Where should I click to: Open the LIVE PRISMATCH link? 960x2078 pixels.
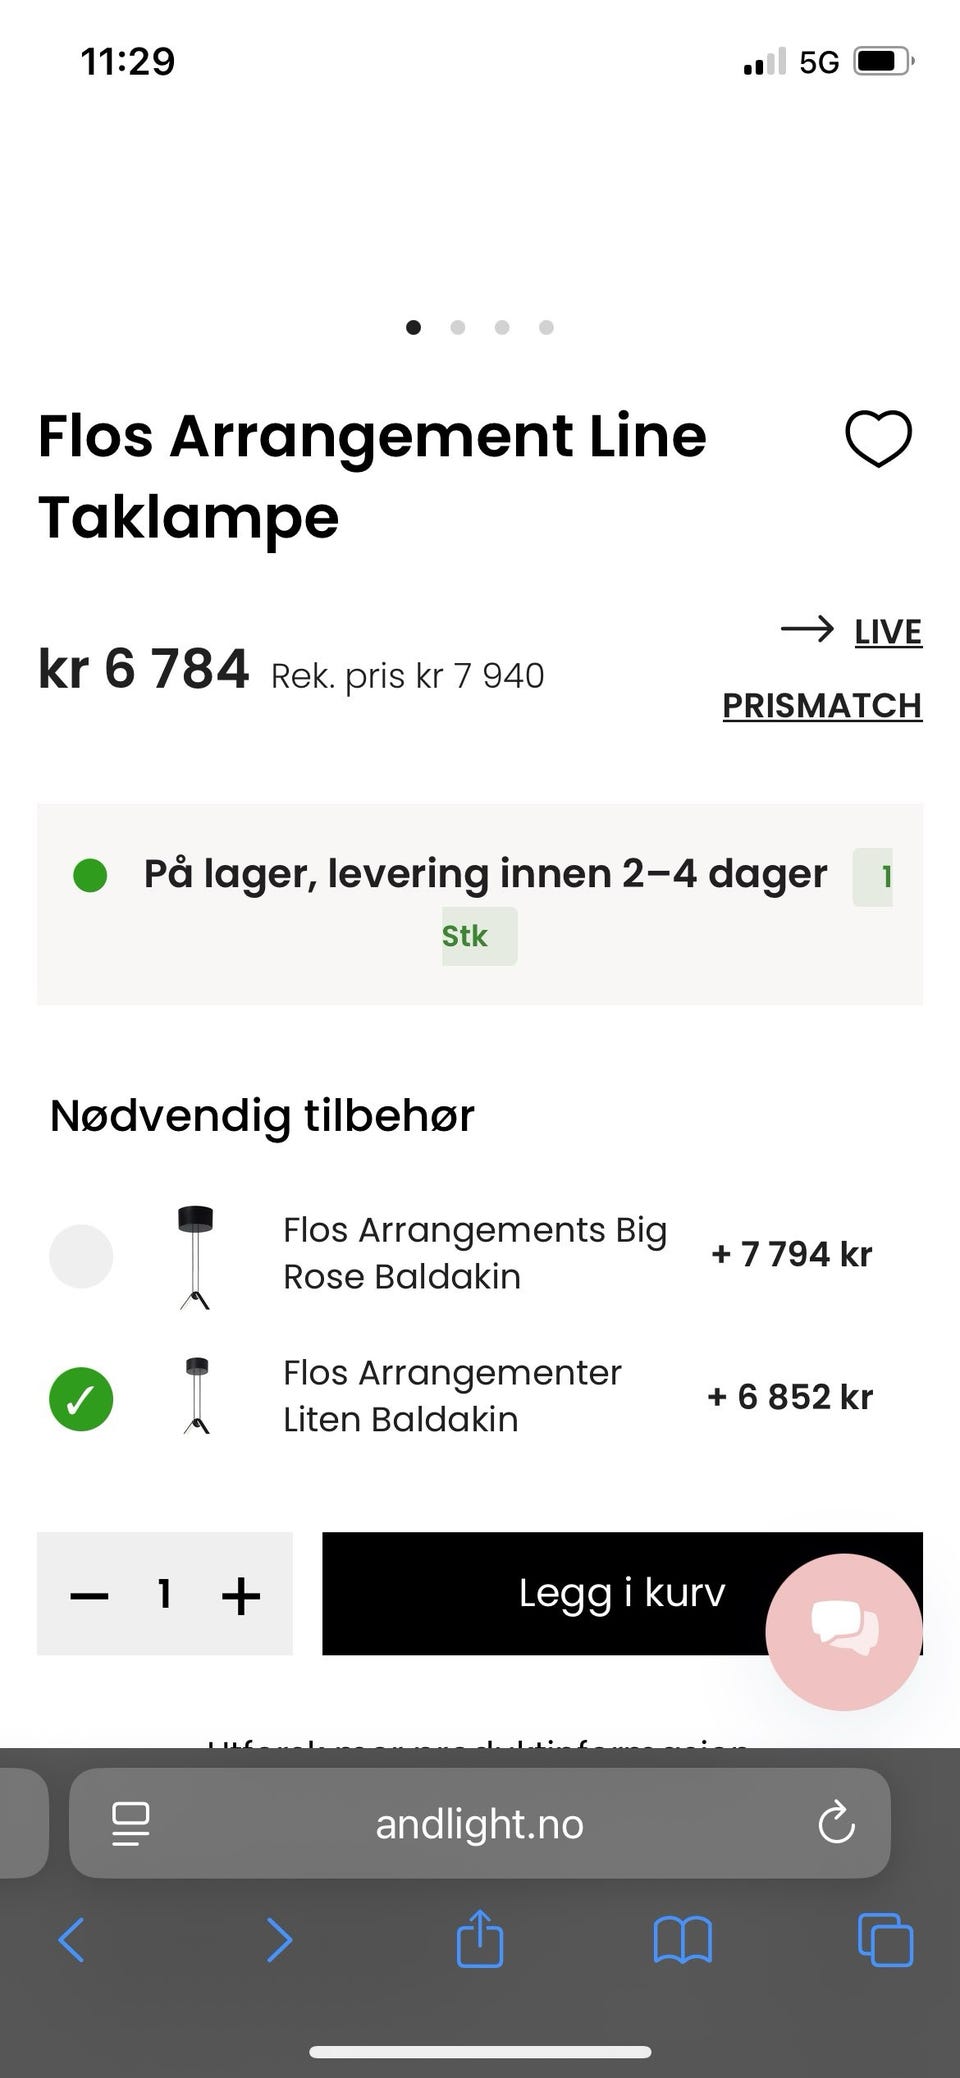[x=822, y=668]
